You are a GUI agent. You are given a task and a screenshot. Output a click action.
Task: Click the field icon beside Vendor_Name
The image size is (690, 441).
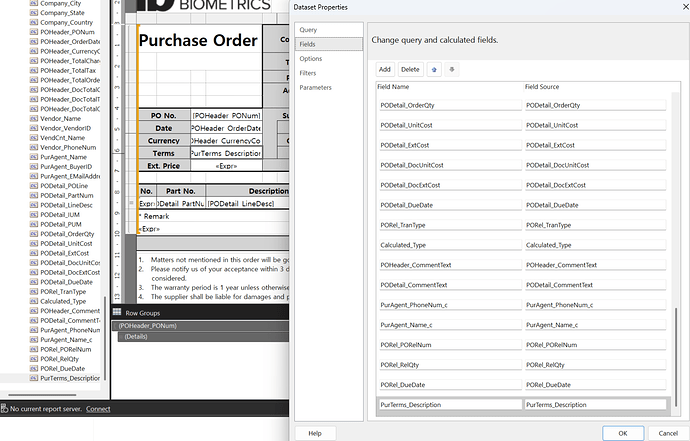[34, 118]
